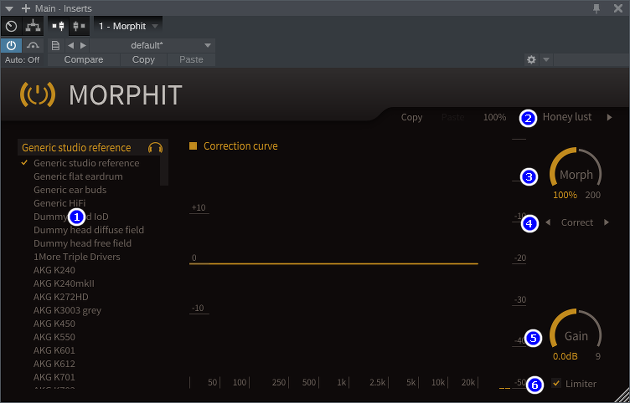Select Dummy head free field
This screenshot has height=403, width=630.
(82, 243)
